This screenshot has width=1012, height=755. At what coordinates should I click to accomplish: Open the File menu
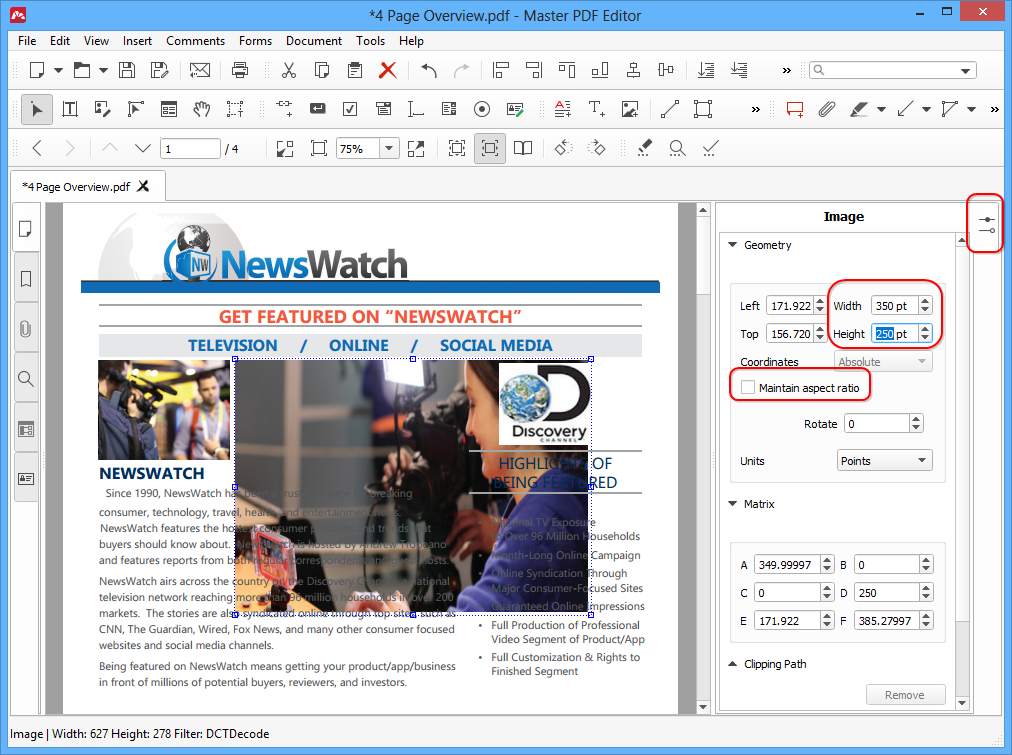27,41
